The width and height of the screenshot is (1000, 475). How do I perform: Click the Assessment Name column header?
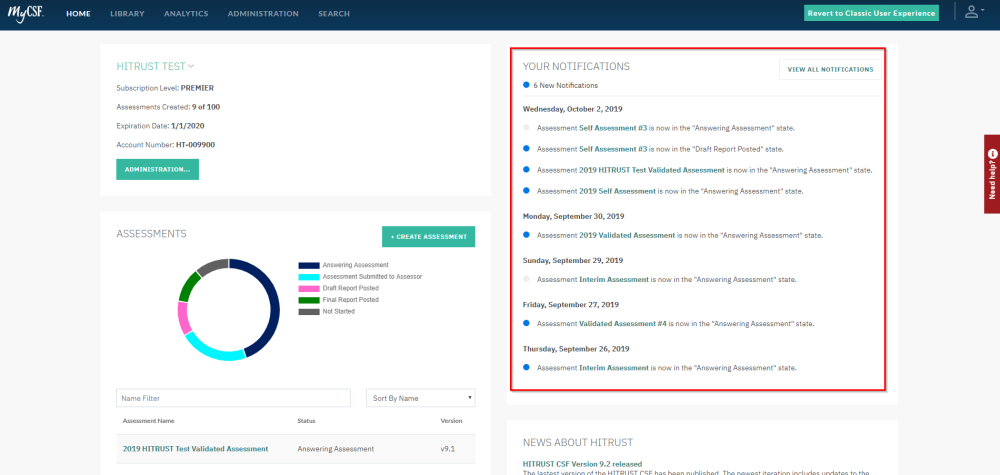click(x=149, y=421)
